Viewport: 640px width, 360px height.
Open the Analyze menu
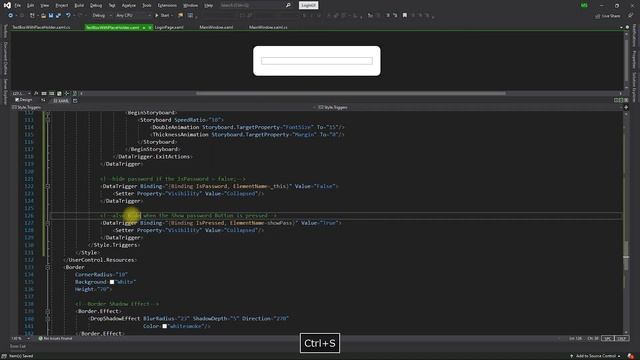(129, 5)
